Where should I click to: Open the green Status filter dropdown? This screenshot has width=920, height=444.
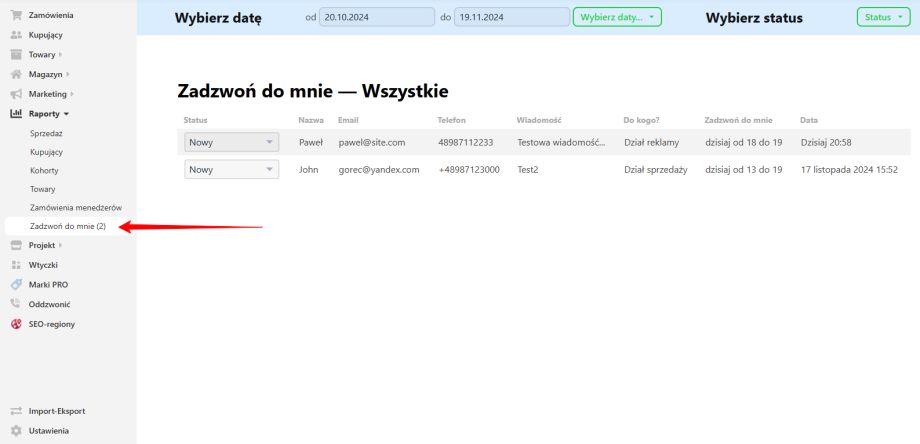[x=884, y=17]
